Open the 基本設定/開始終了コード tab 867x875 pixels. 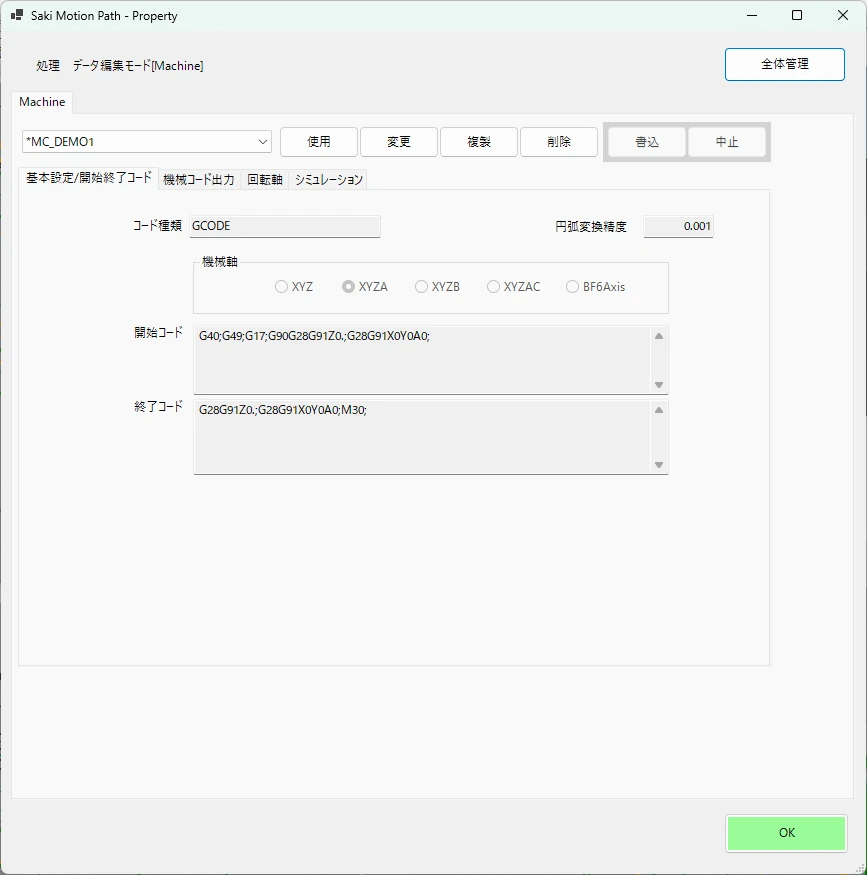pyautogui.click(x=89, y=179)
